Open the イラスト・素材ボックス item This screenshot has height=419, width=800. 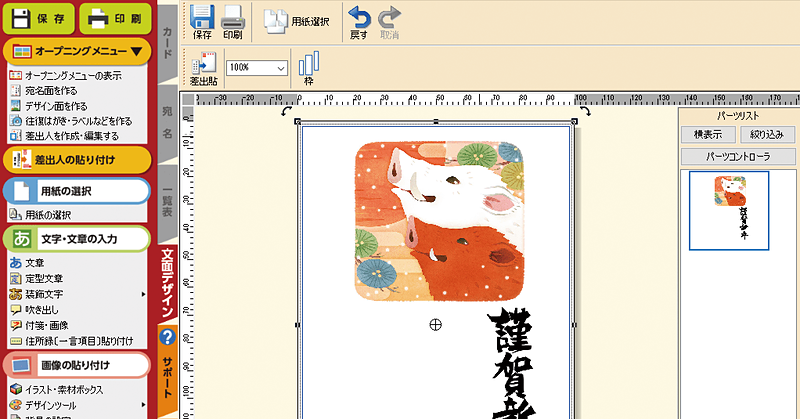[57, 389]
